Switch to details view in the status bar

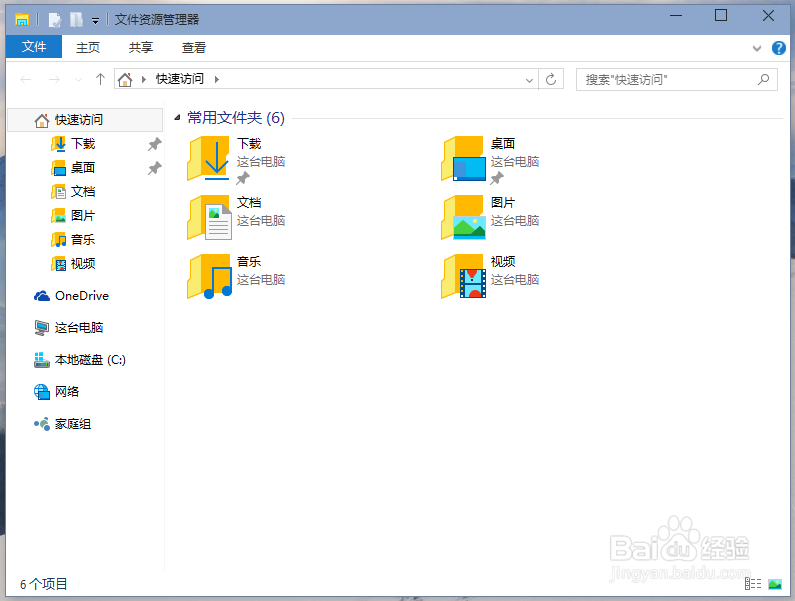(753, 584)
